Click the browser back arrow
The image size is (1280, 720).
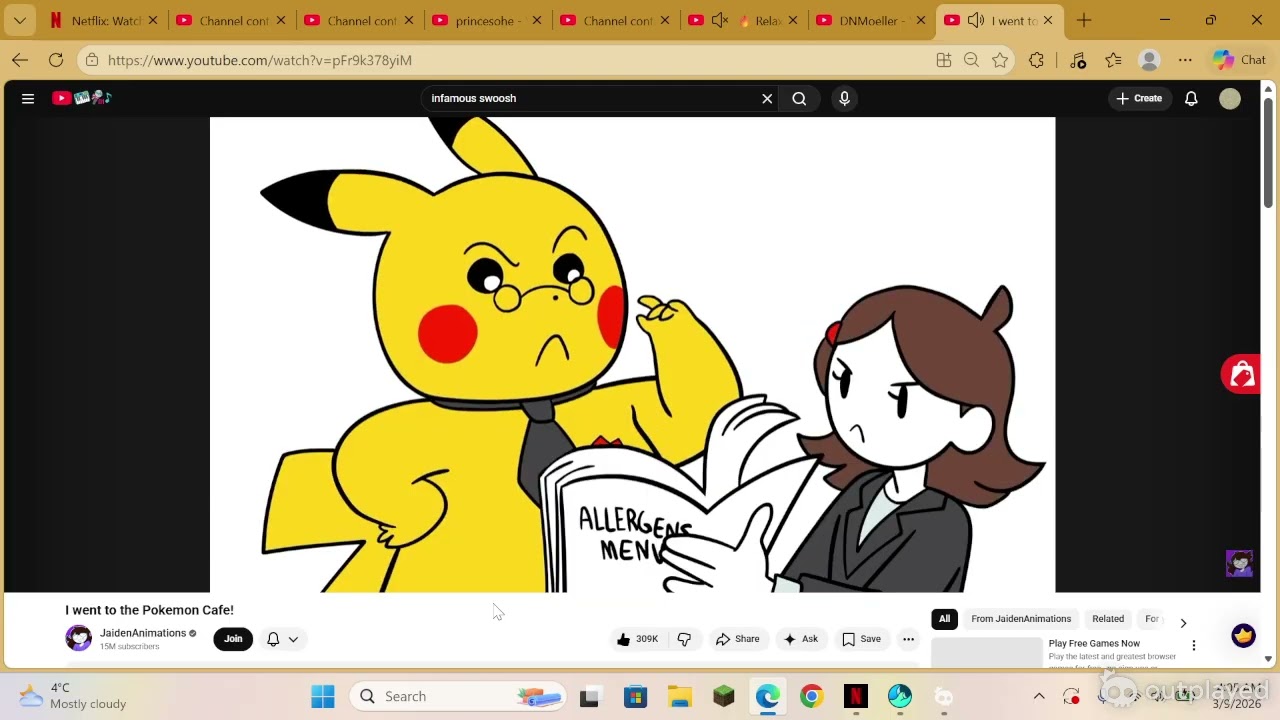coord(20,60)
